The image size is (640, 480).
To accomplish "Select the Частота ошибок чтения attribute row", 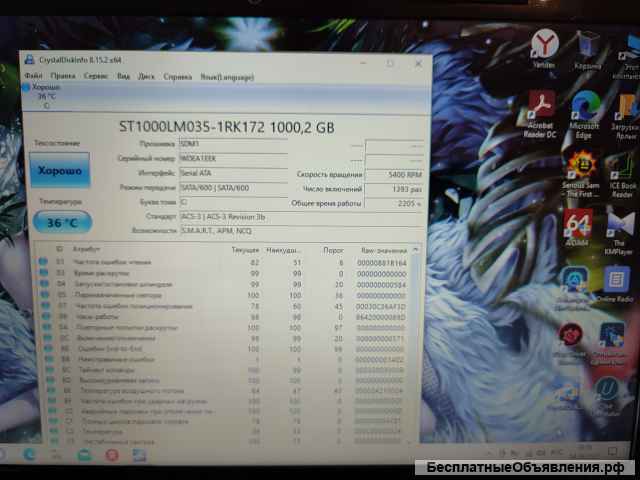I will pyautogui.click(x=224, y=262).
